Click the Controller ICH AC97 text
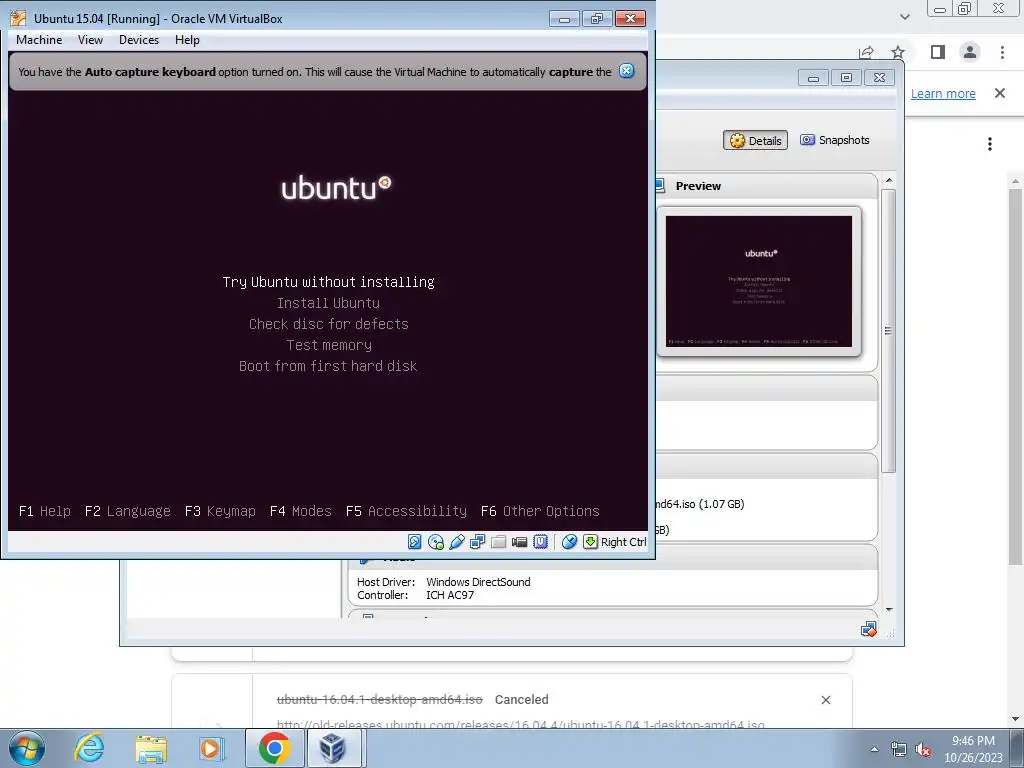The image size is (1024, 768). coord(415,595)
